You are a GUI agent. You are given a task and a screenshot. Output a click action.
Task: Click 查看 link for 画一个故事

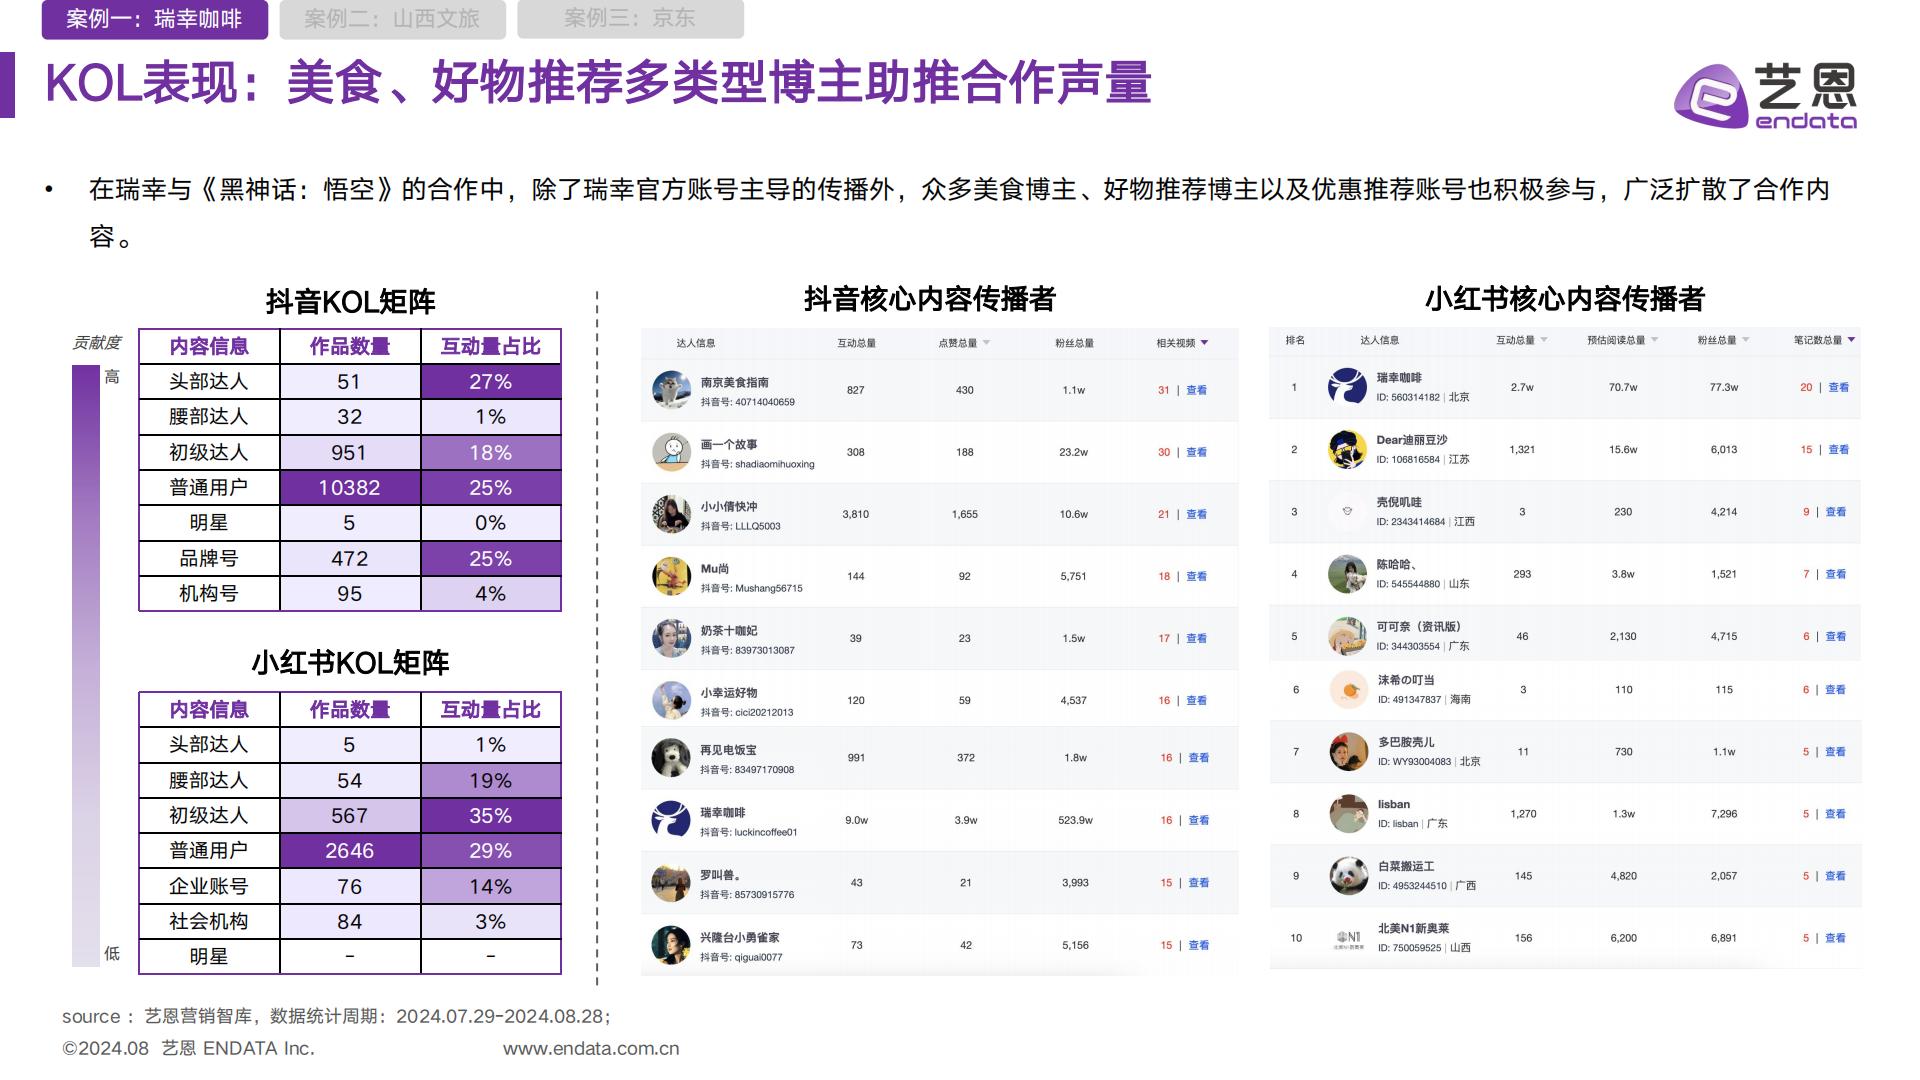click(x=1196, y=452)
